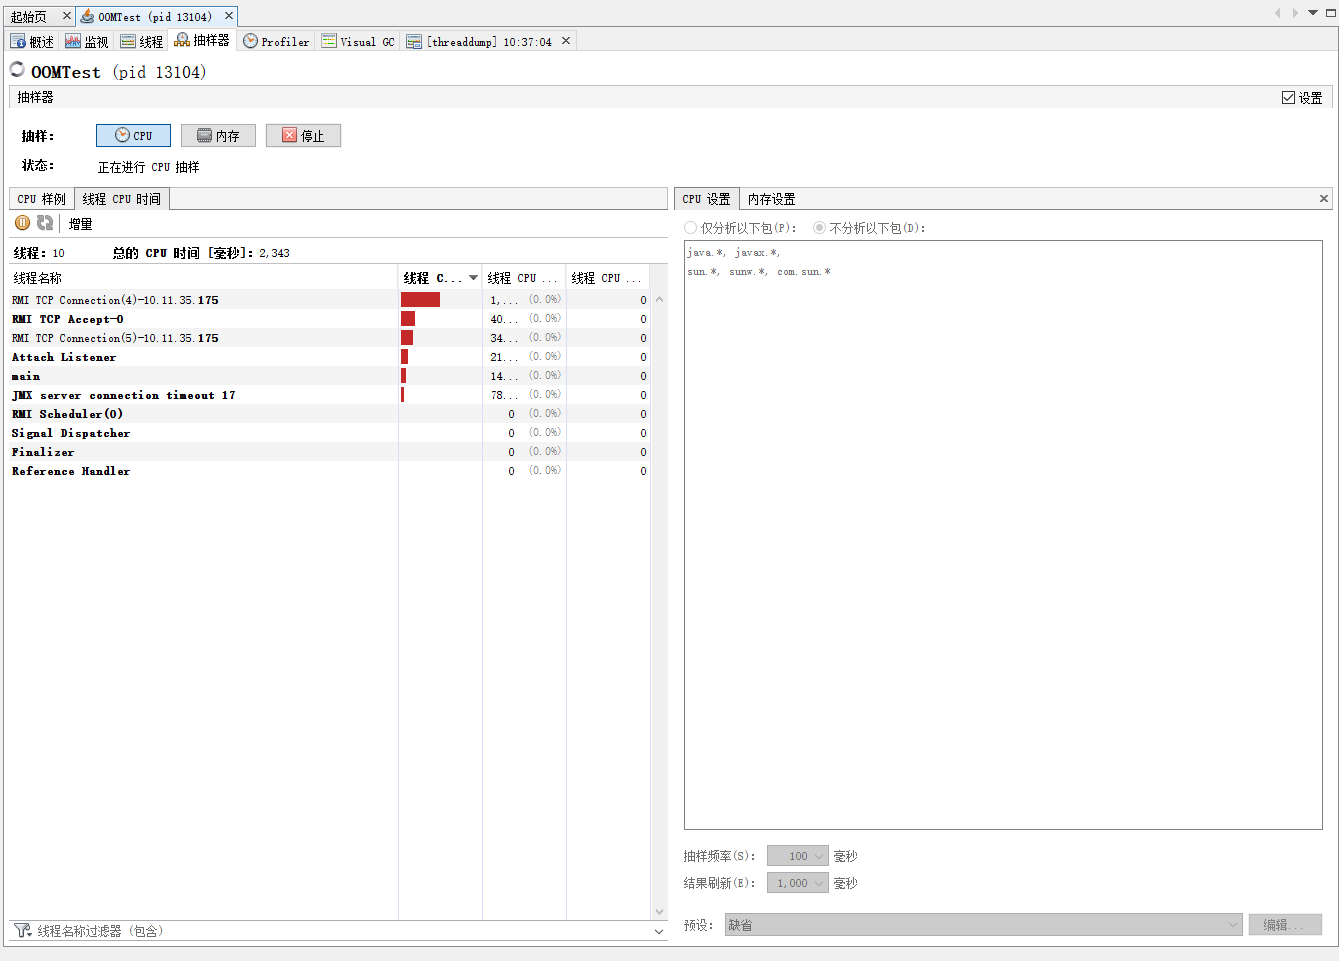
Task: Click the 线程名称 column header
Action: pos(204,278)
